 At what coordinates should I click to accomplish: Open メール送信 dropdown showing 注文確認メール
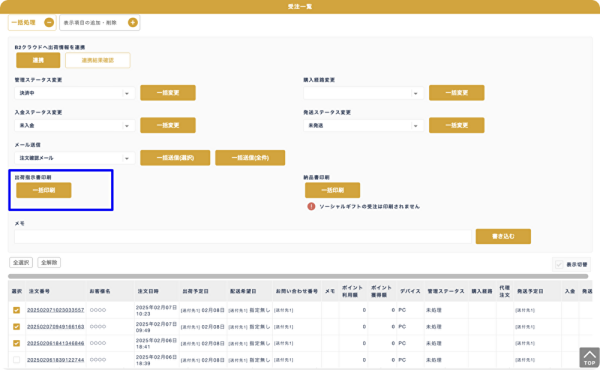pyautogui.click(x=75, y=158)
